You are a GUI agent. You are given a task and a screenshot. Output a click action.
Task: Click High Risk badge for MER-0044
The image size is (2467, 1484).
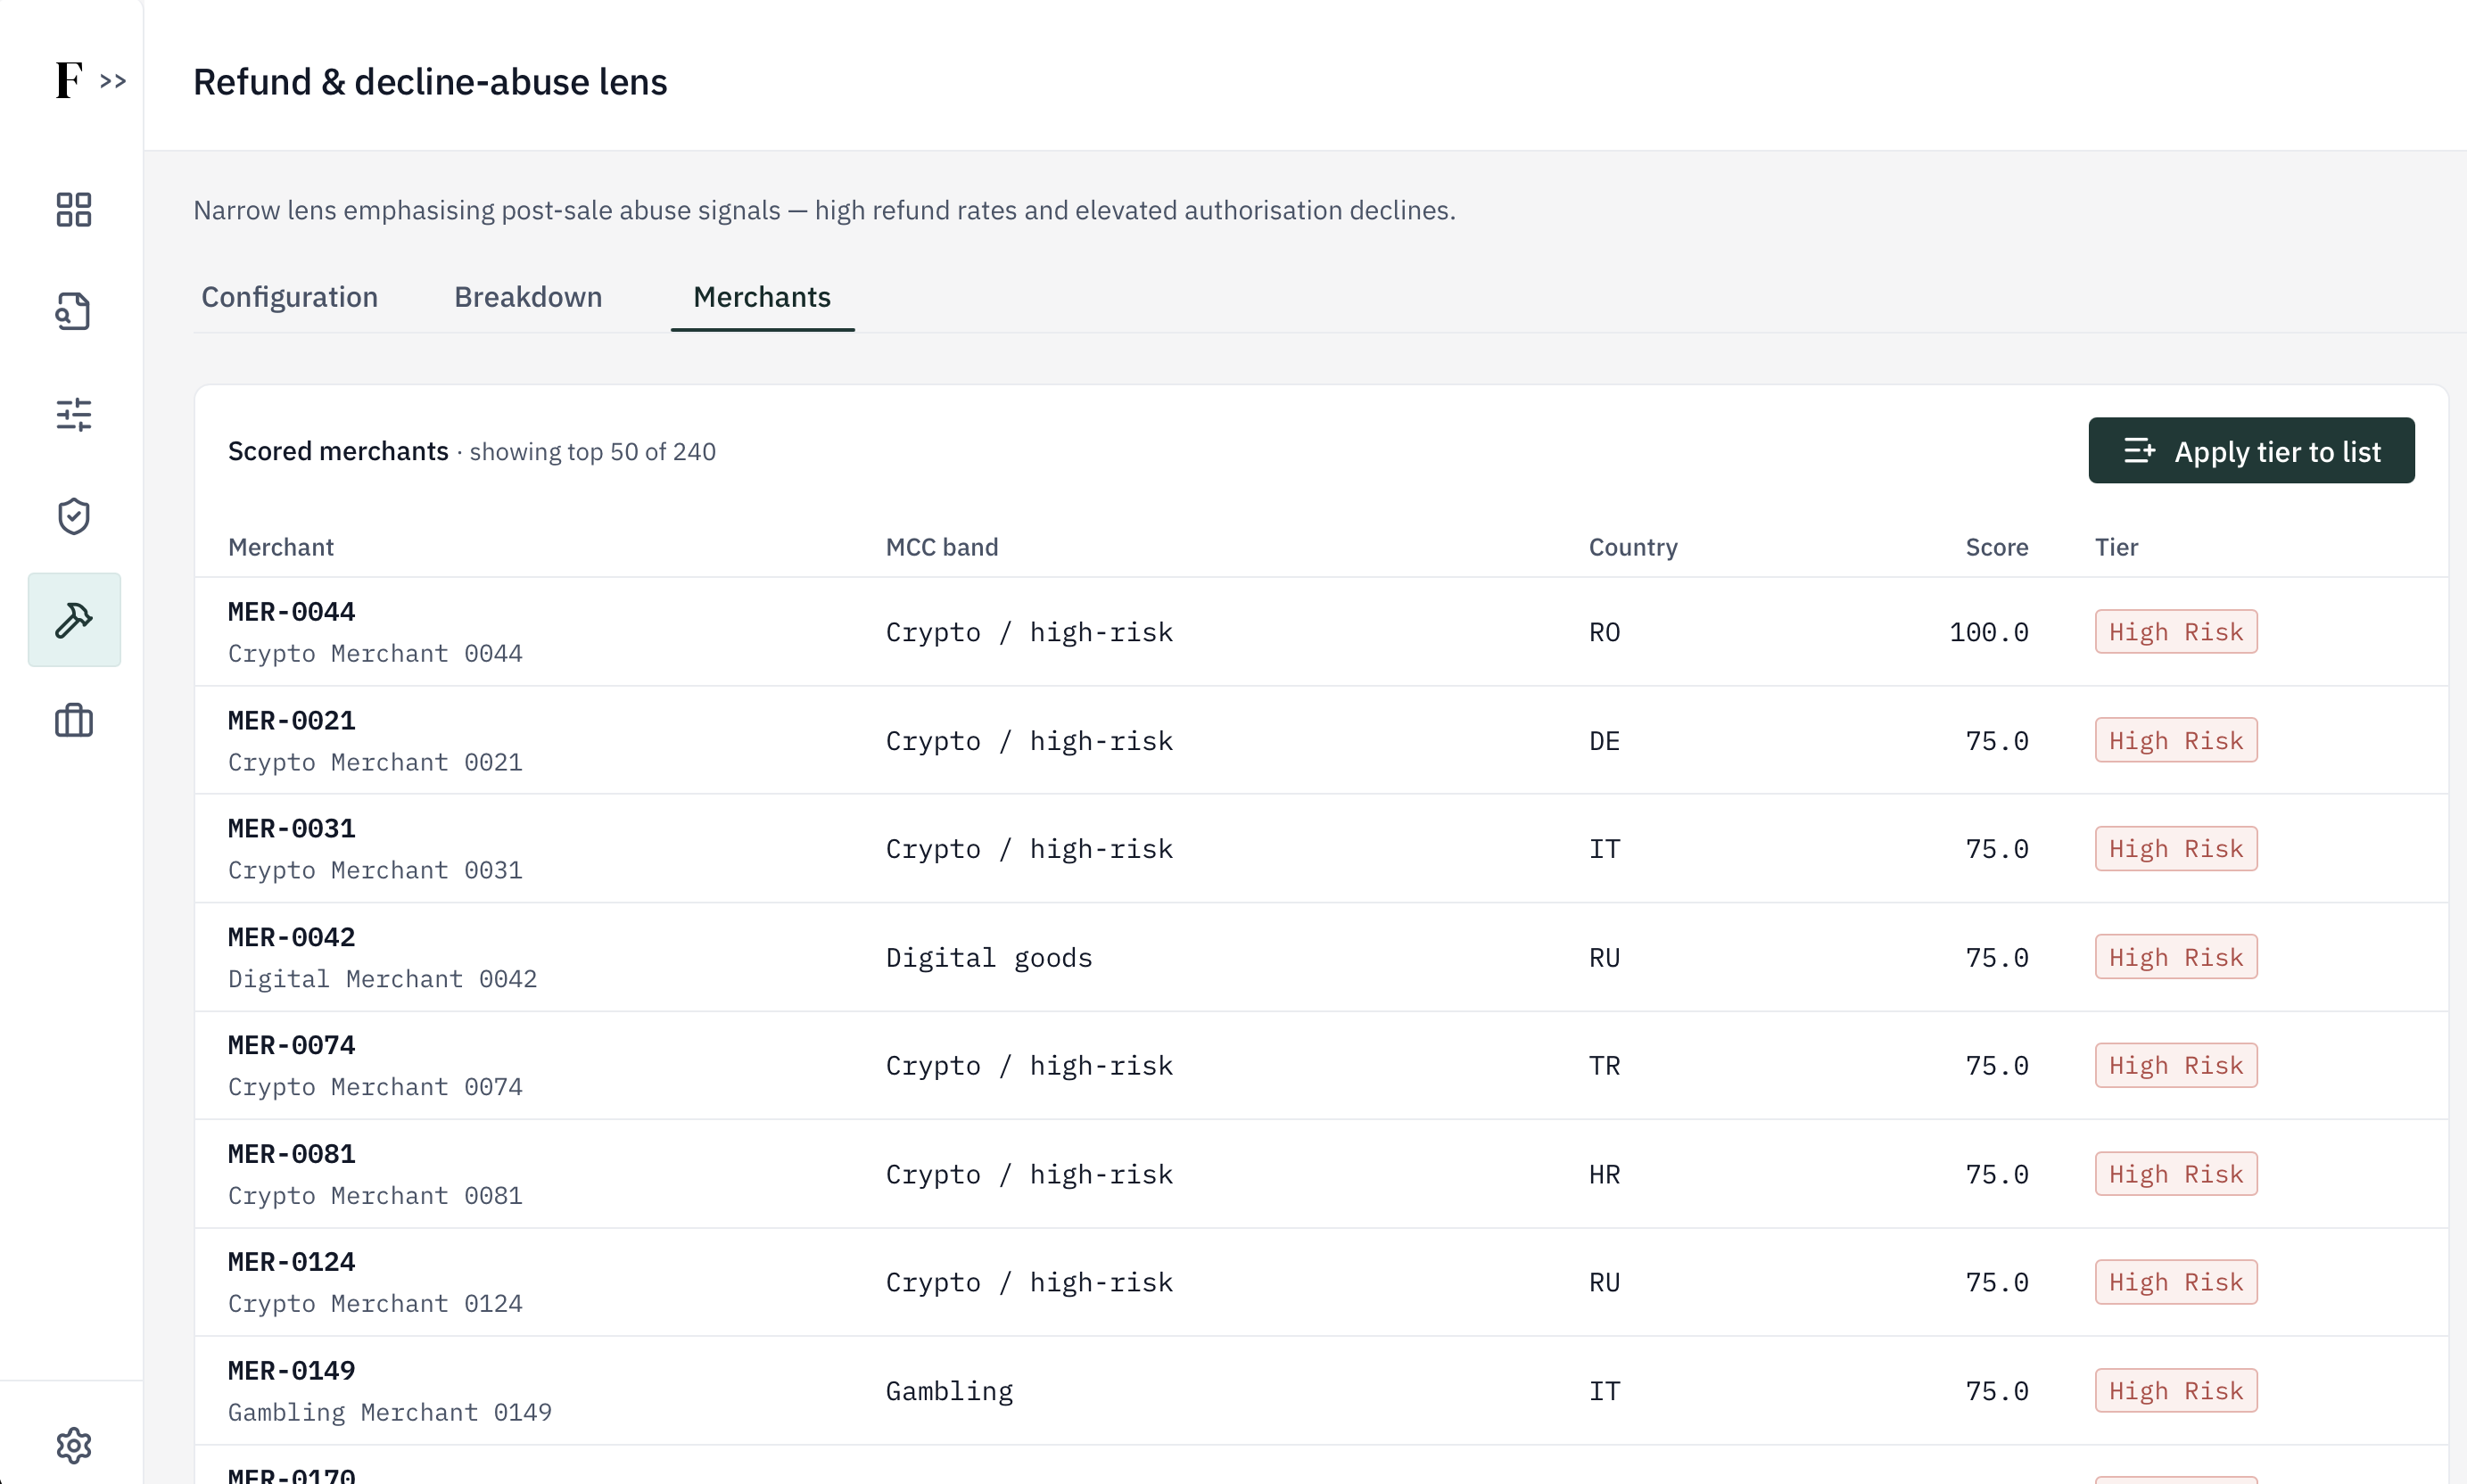click(x=2176, y=632)
